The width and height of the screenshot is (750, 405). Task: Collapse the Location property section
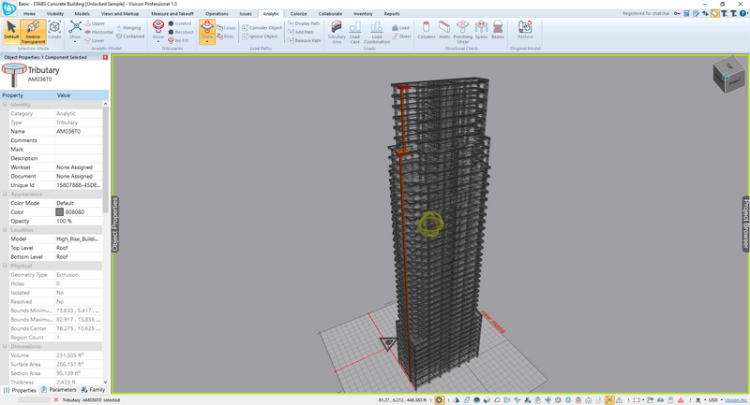tap(6, 231)
